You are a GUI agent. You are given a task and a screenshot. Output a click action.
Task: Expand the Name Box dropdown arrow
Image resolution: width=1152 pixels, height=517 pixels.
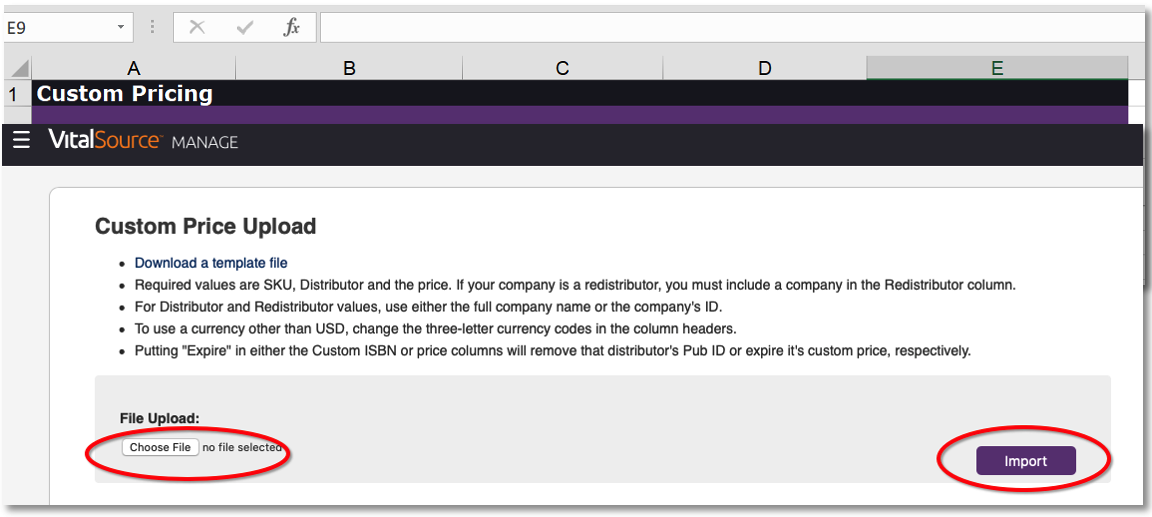click(x=120, y=27)
